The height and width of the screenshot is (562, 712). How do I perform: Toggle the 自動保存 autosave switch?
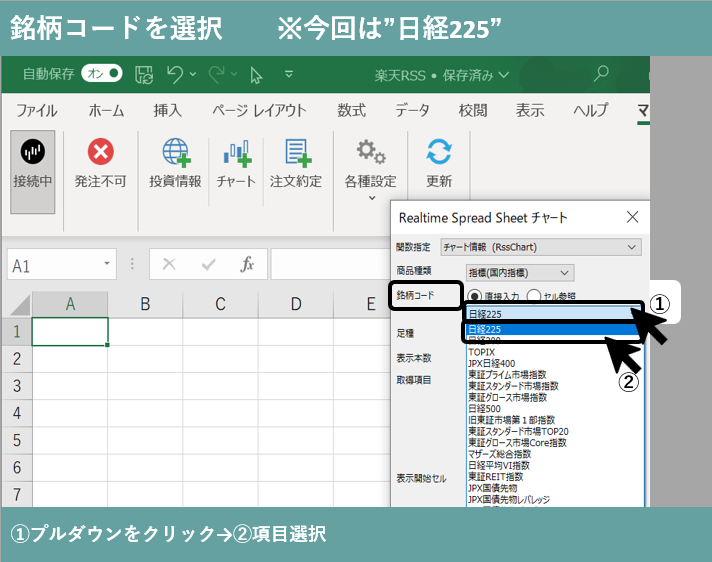pos(102,73)
